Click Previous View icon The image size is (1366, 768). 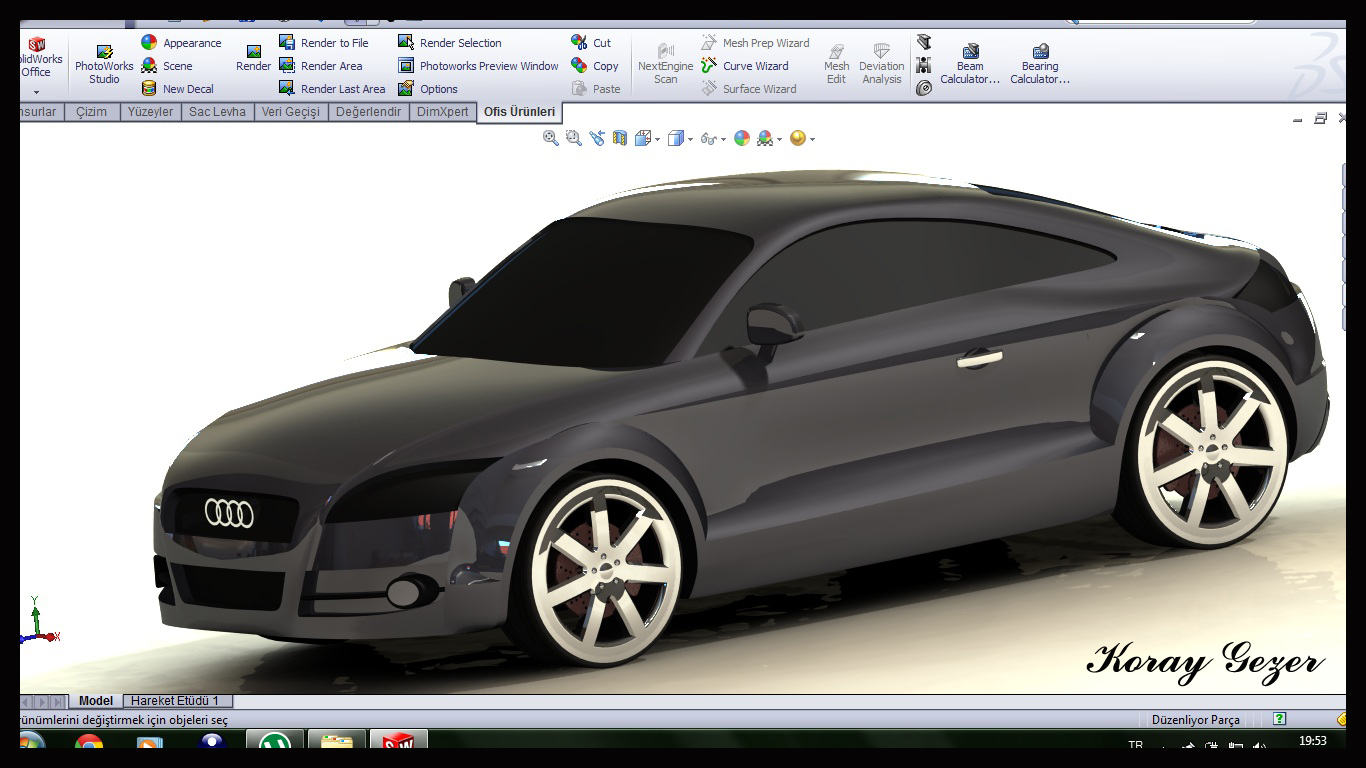click(597, 139)
